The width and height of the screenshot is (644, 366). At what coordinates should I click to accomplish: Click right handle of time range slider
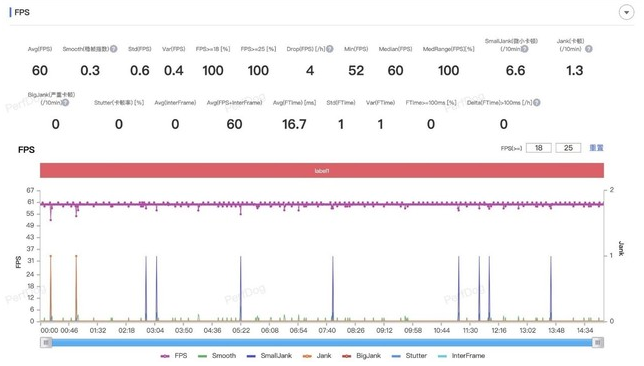(598, 343)
